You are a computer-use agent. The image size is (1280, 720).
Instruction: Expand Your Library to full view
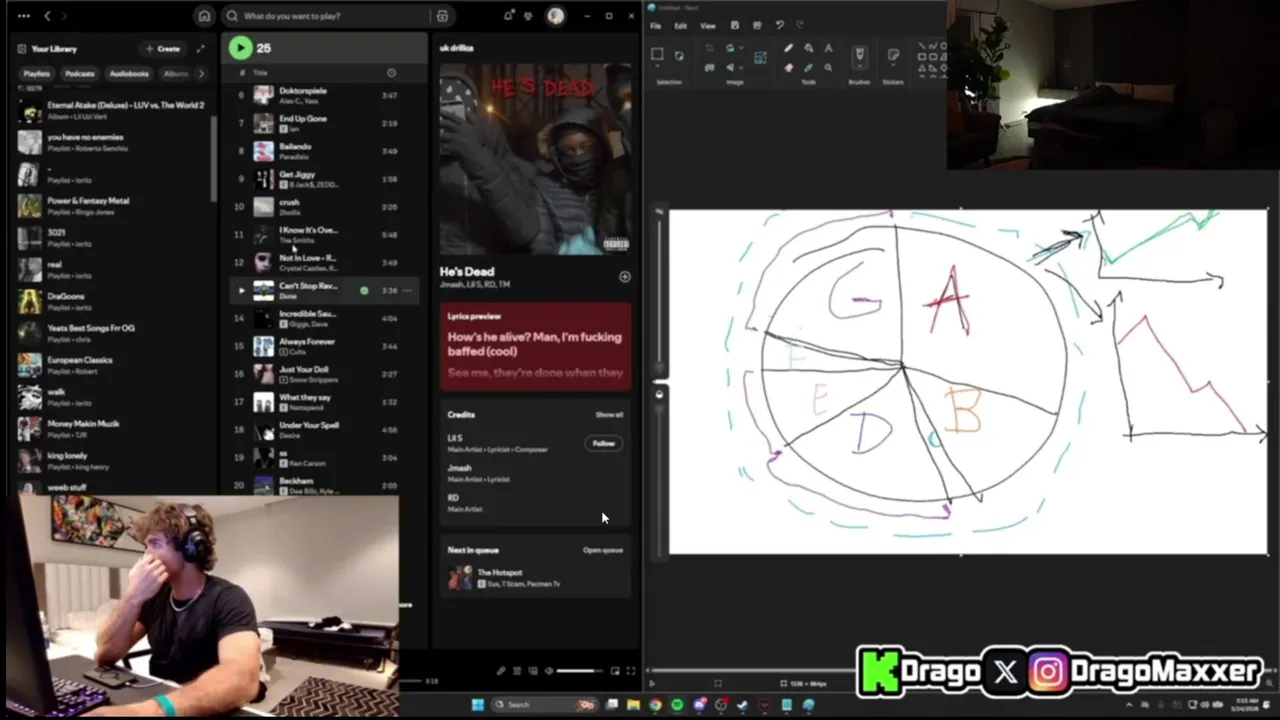tap(200, 48)
